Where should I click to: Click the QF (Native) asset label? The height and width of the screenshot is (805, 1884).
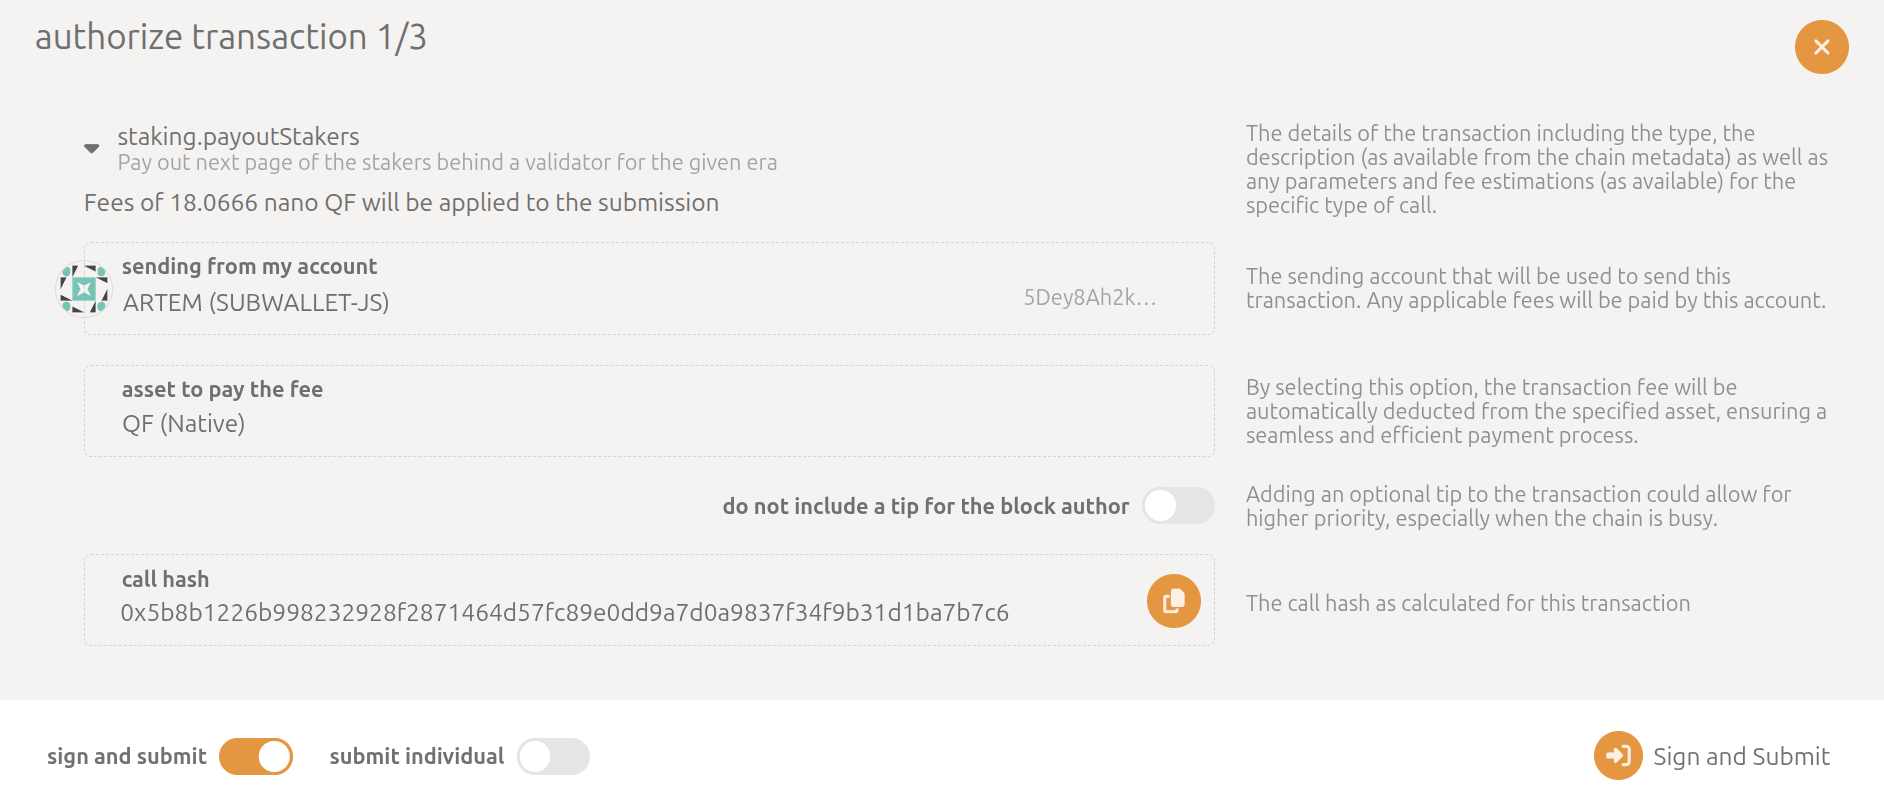186,422
